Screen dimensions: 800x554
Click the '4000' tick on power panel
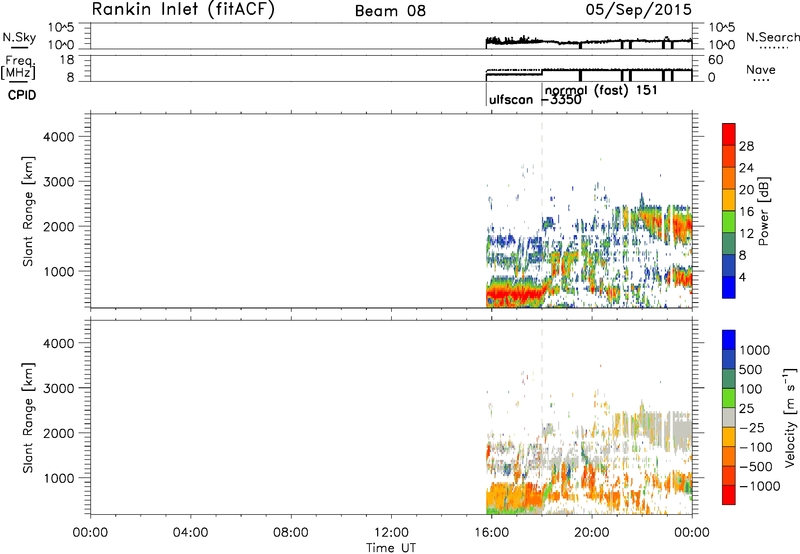(x=59, y=137)
